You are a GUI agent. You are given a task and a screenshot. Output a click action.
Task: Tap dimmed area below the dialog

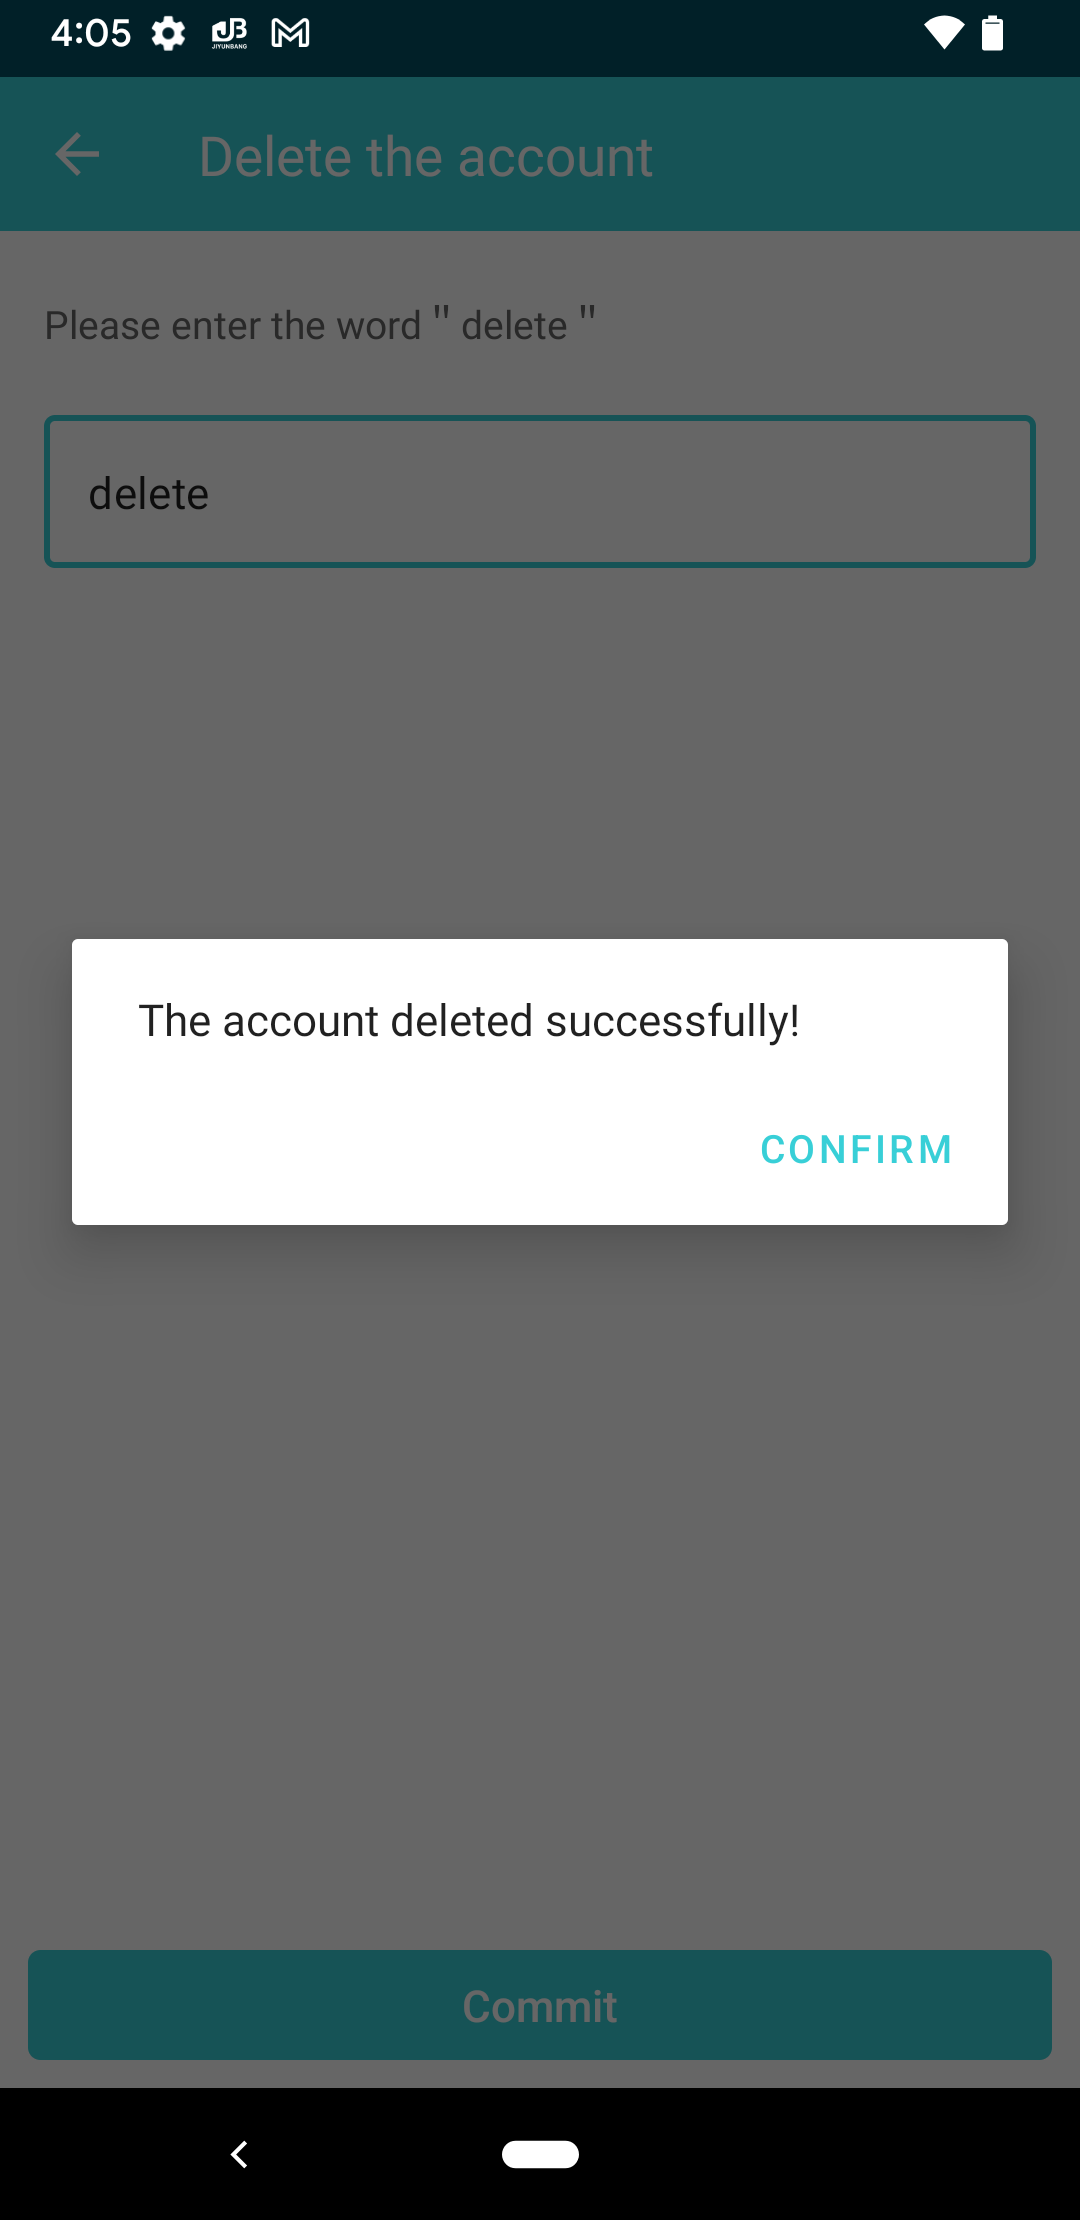point(540,1580)
